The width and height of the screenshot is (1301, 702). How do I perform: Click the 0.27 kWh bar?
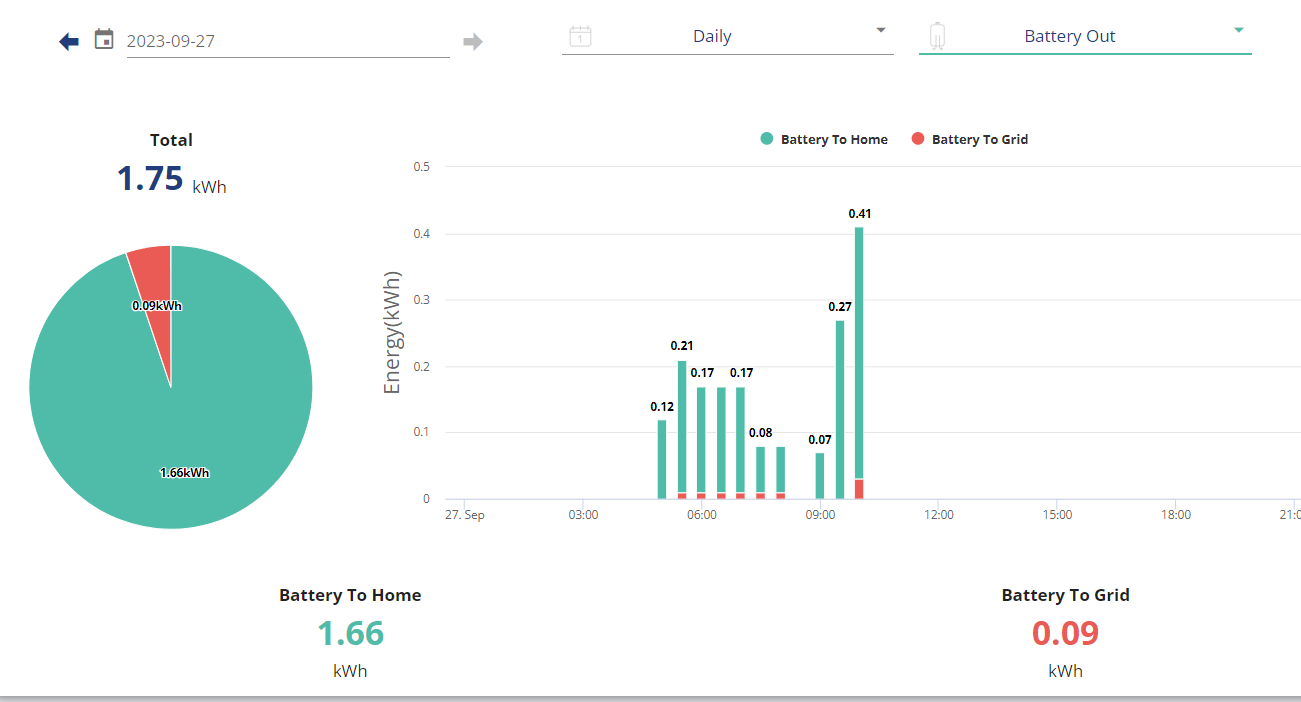[840, 410]
